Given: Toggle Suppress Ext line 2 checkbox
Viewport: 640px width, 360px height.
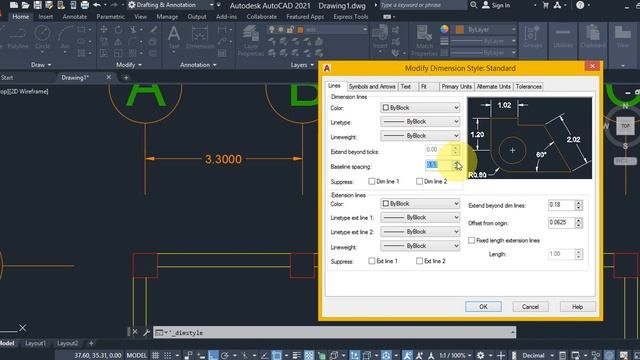Looking at the screenshot, I should click(x=419, y=261).
